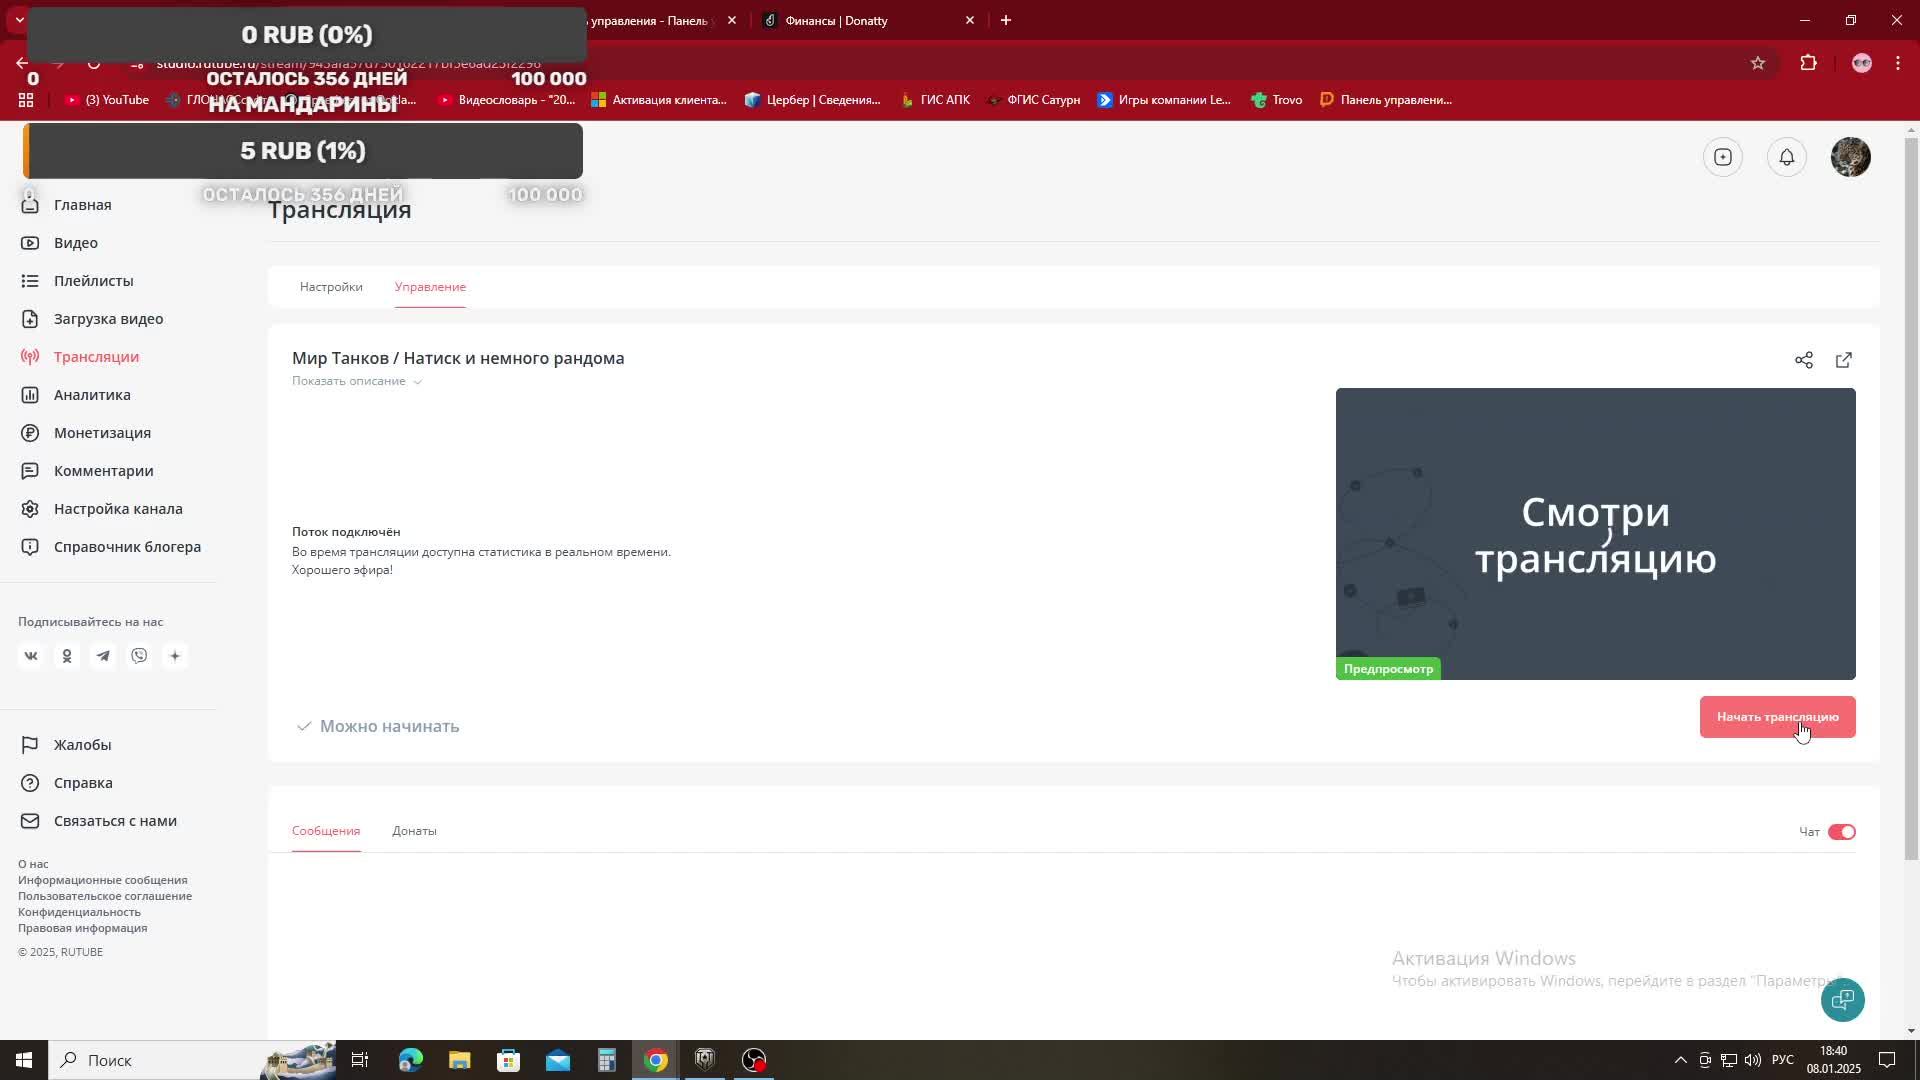The image size is (1920, 1080).
Task: Close the Donatty finances tab
Action: pyautogui.click(x=969, y=20)
